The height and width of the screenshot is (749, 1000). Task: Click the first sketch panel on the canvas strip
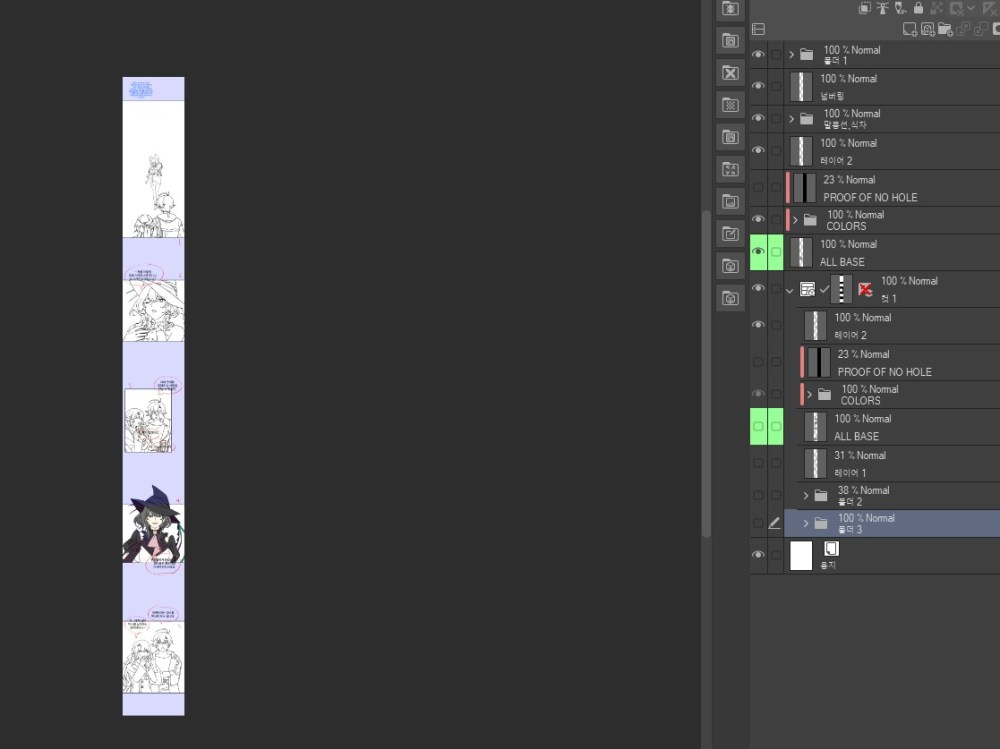[153, 169]
